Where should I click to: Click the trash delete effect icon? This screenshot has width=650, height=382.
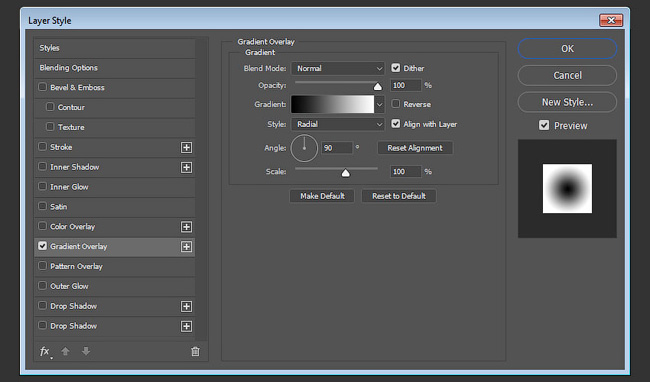pyautogui.click(x=195, y=351)
